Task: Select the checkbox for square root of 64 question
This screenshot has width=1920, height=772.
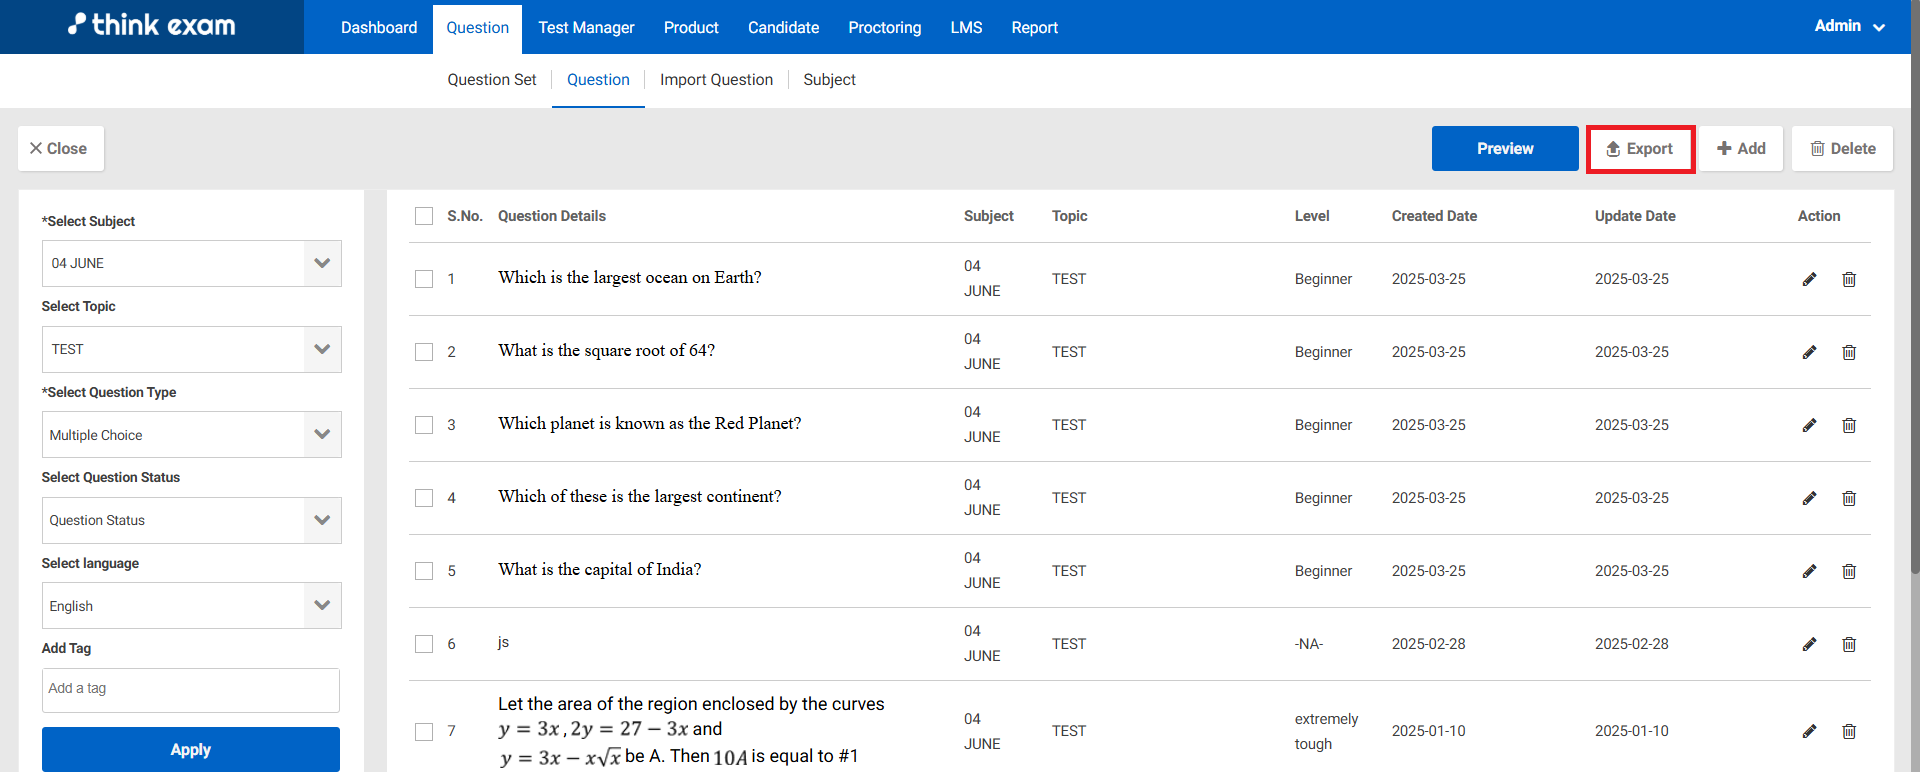Action: (x=424, y=352)
